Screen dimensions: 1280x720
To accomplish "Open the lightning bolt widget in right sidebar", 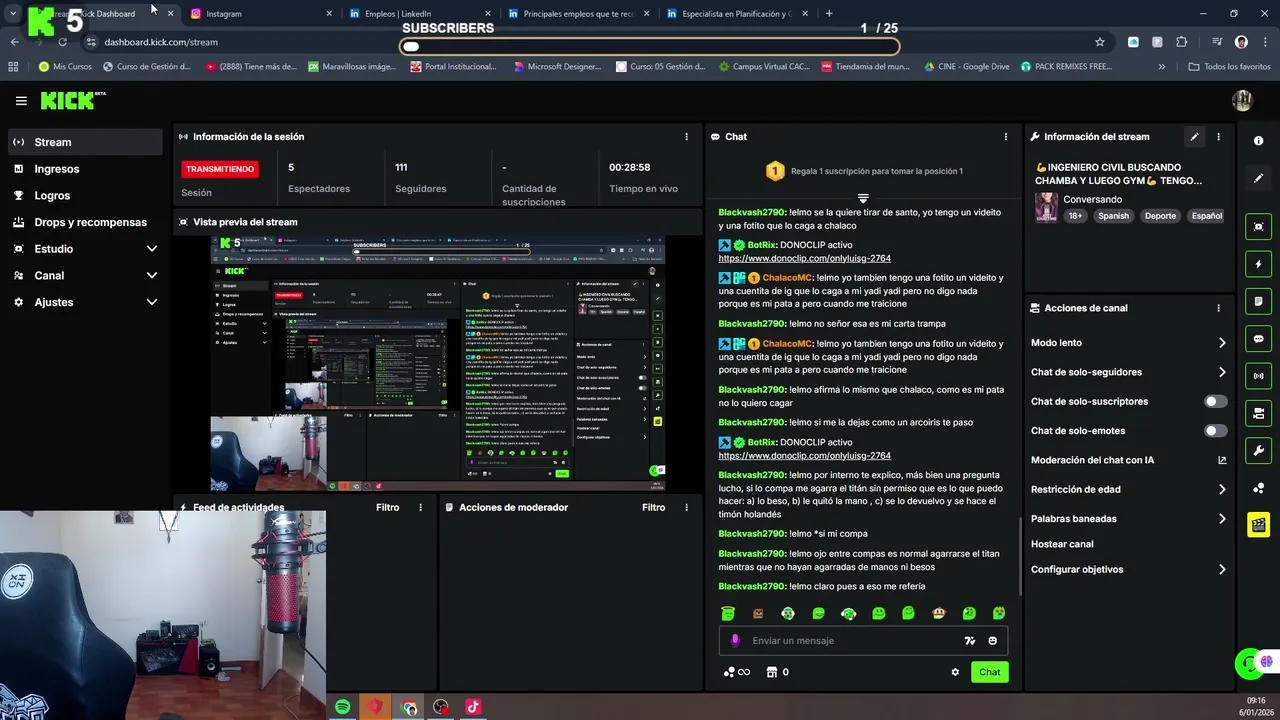I will [1258, 264].
